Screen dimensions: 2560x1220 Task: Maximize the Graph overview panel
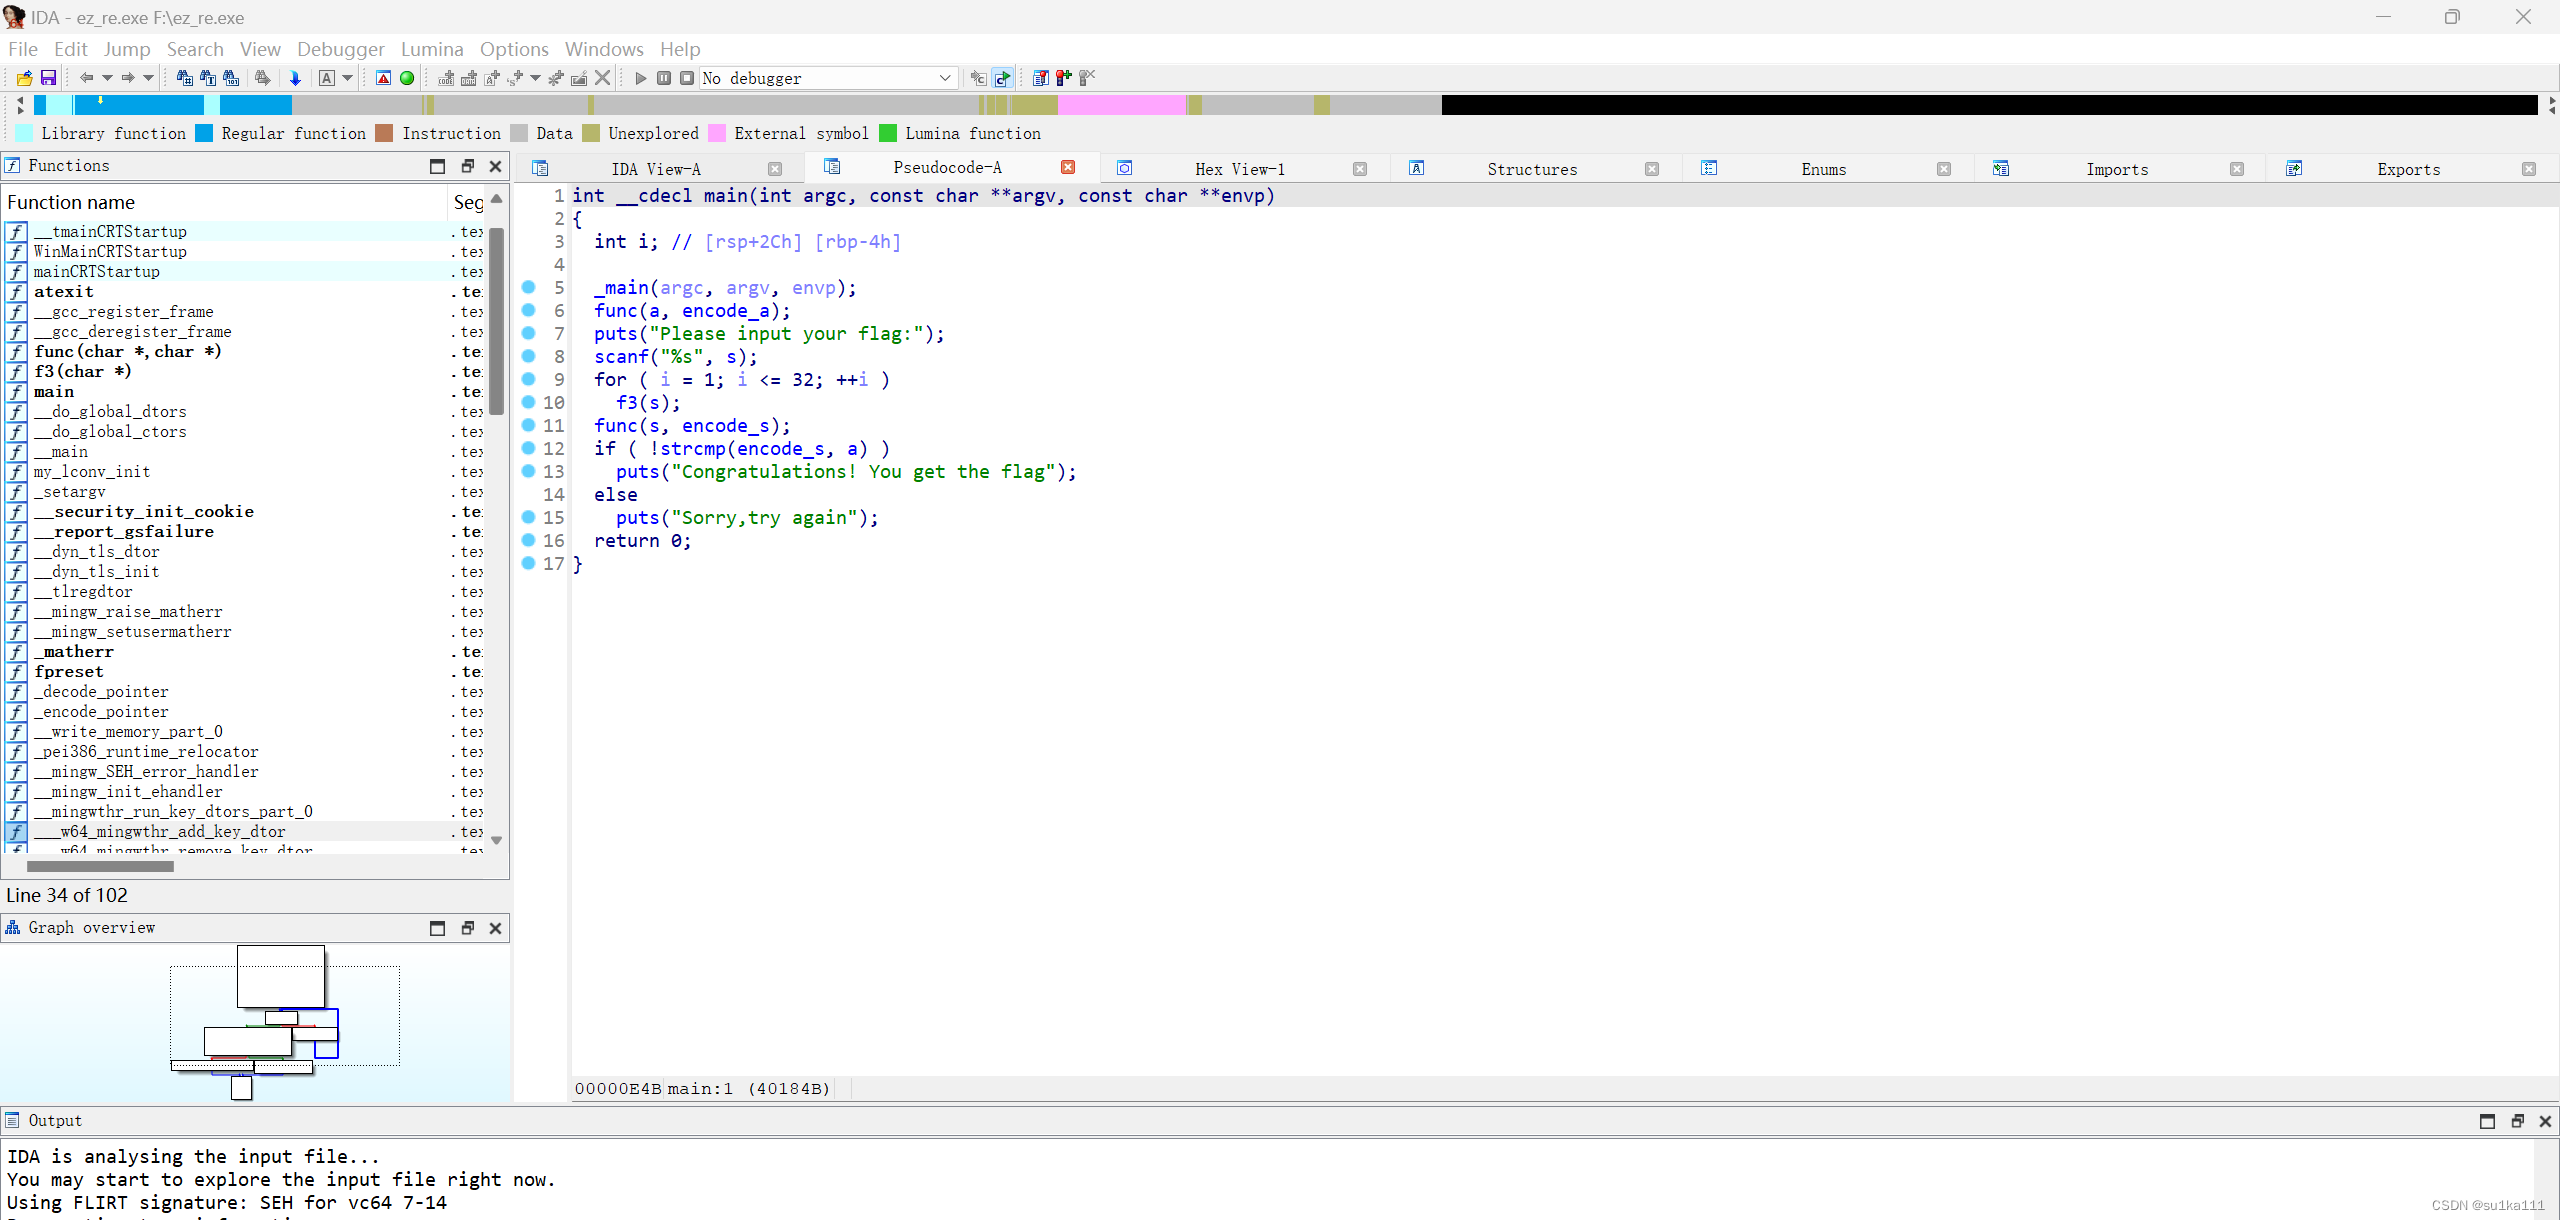click(x=437, y=927)
